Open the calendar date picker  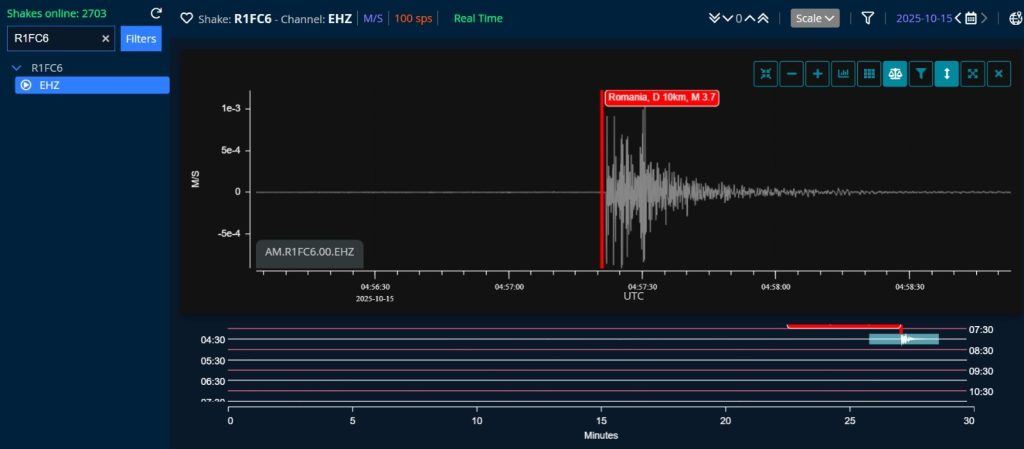pyautogui.click(x=970, y=18)
